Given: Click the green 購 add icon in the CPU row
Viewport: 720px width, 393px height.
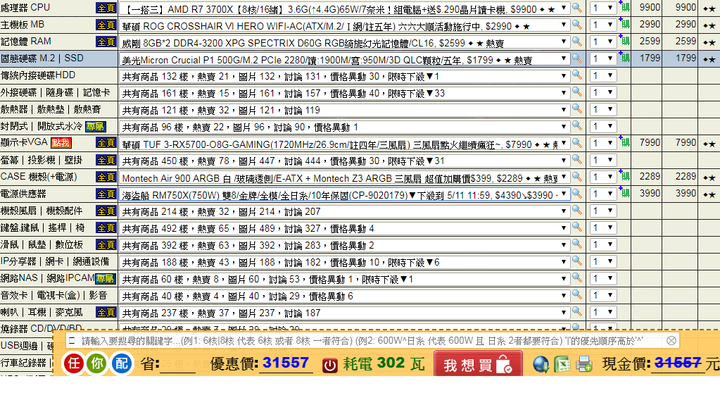Looking at the screenshot, I should click(x=624, y=8).
